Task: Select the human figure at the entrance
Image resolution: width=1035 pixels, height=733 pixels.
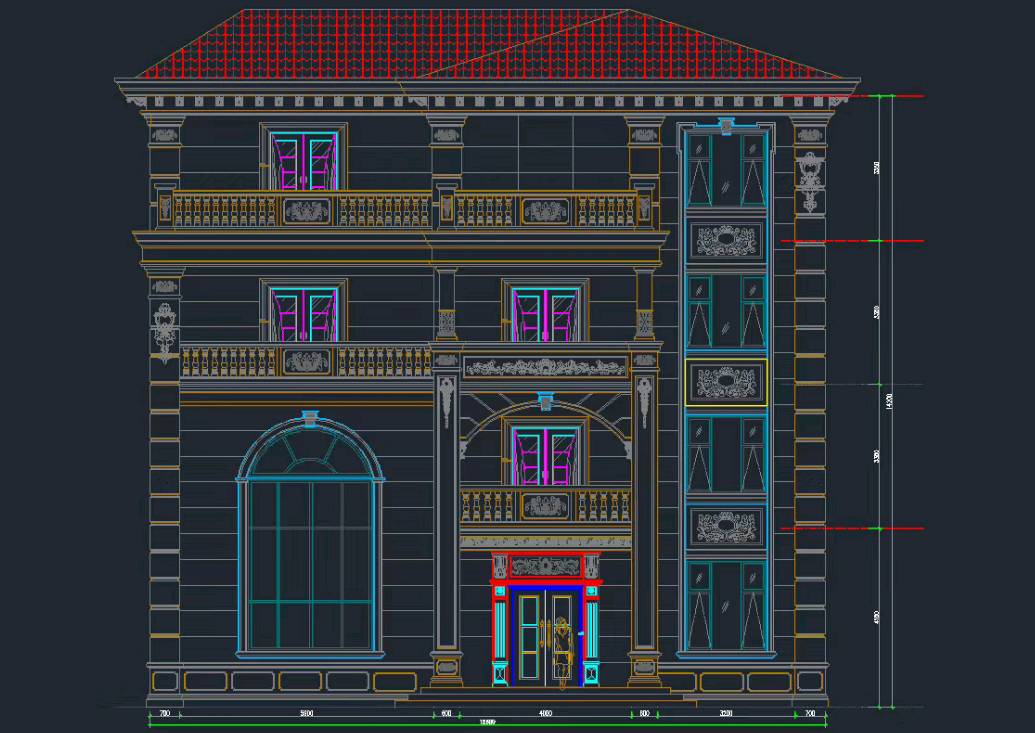Action: (x=562, y=652)
